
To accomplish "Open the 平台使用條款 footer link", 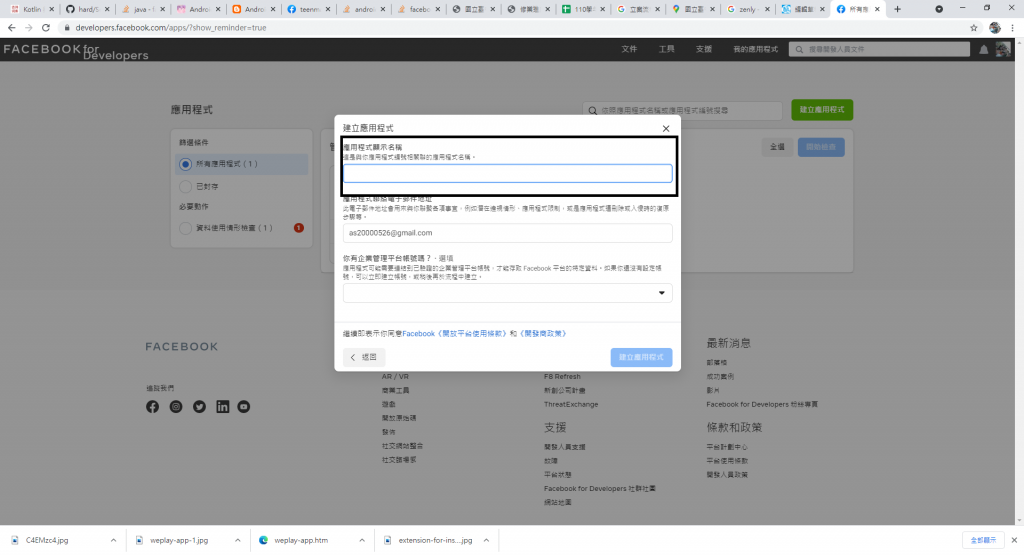I will (x=727, y=461).
